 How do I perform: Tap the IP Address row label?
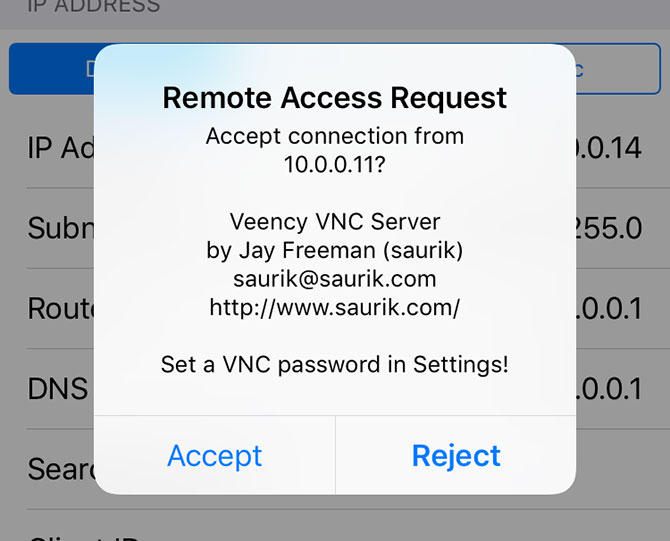pyautogui.click(x=61, y=148)
